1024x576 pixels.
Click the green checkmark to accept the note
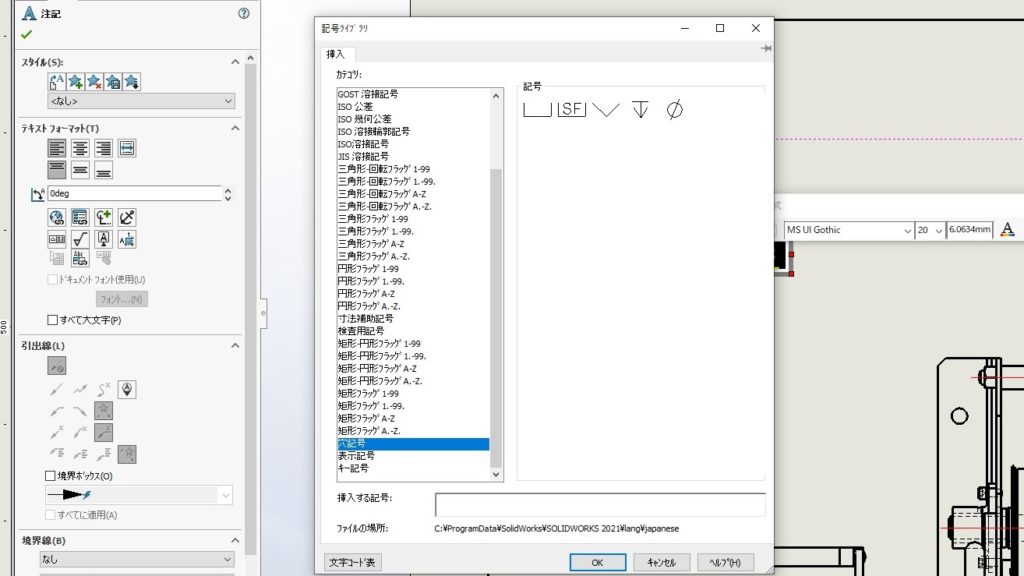(x=26, y=34)
